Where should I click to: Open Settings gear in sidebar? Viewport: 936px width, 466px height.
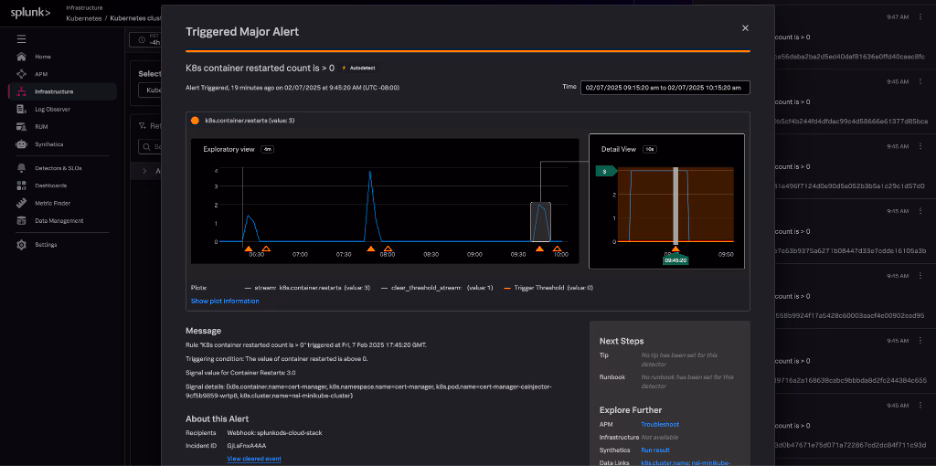tap(21, 244)
